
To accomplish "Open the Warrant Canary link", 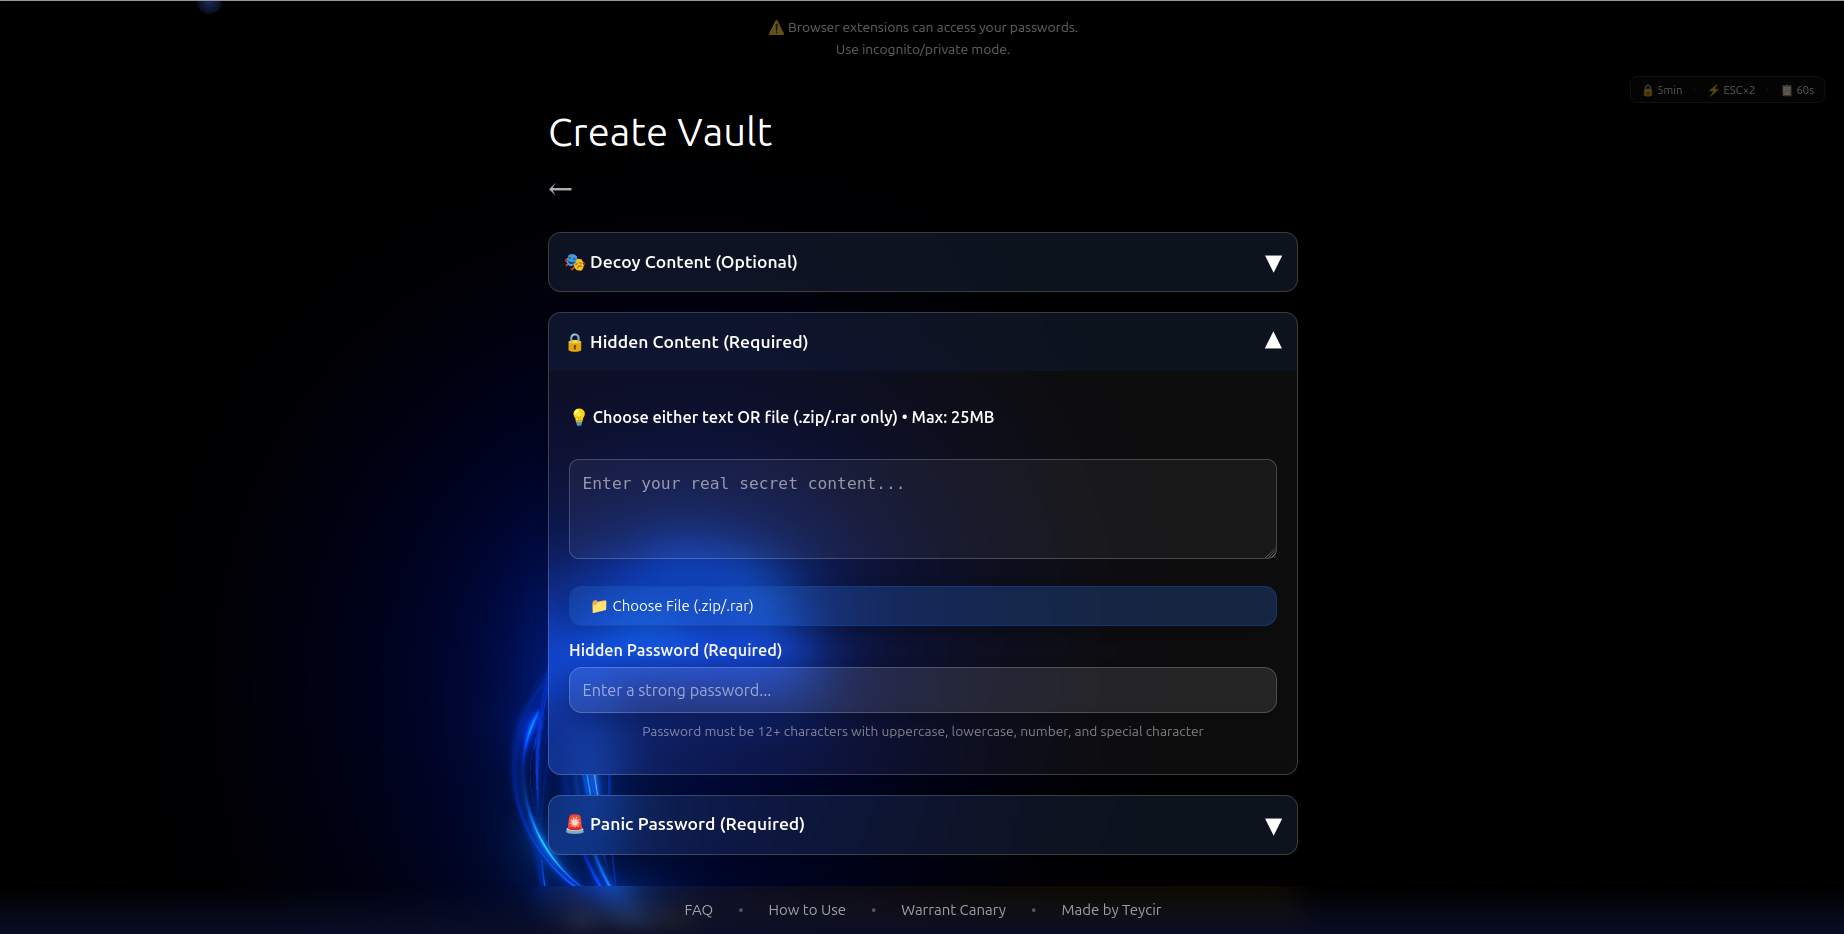I will pyautogui.click(x=953, y=910).
